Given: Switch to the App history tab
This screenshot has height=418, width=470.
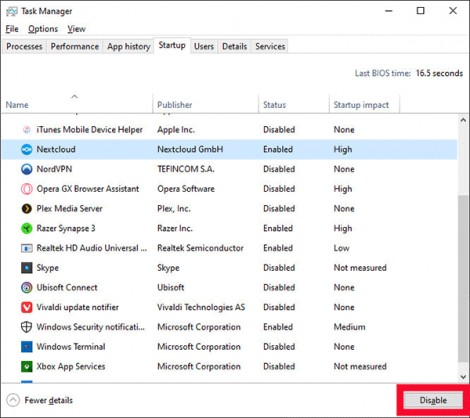Looking at the screenshot, I should (129, 46).
